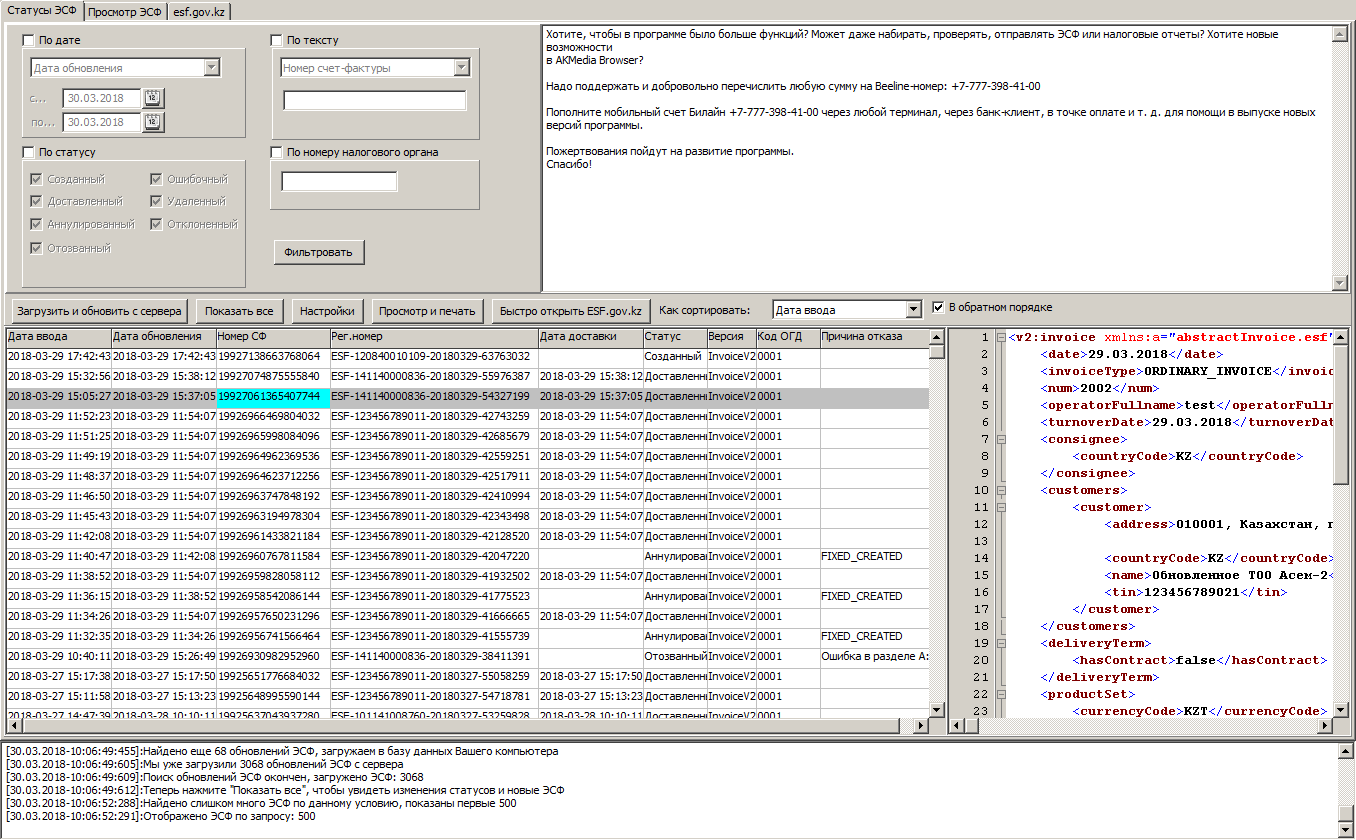Select row with ESF-141140000836-20180329-55976387
Viewport: 1356px width, 840px height.
[467, 377]
